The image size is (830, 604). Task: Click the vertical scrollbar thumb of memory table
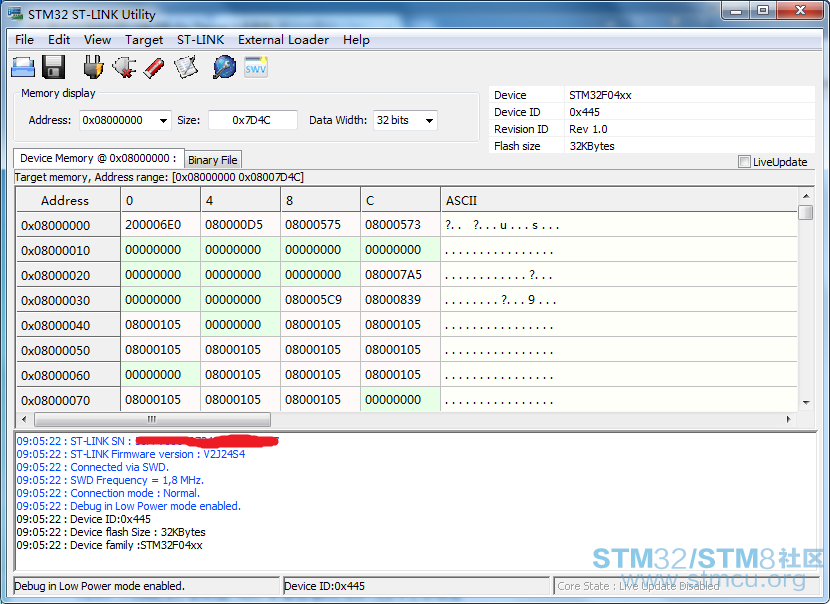806,212
